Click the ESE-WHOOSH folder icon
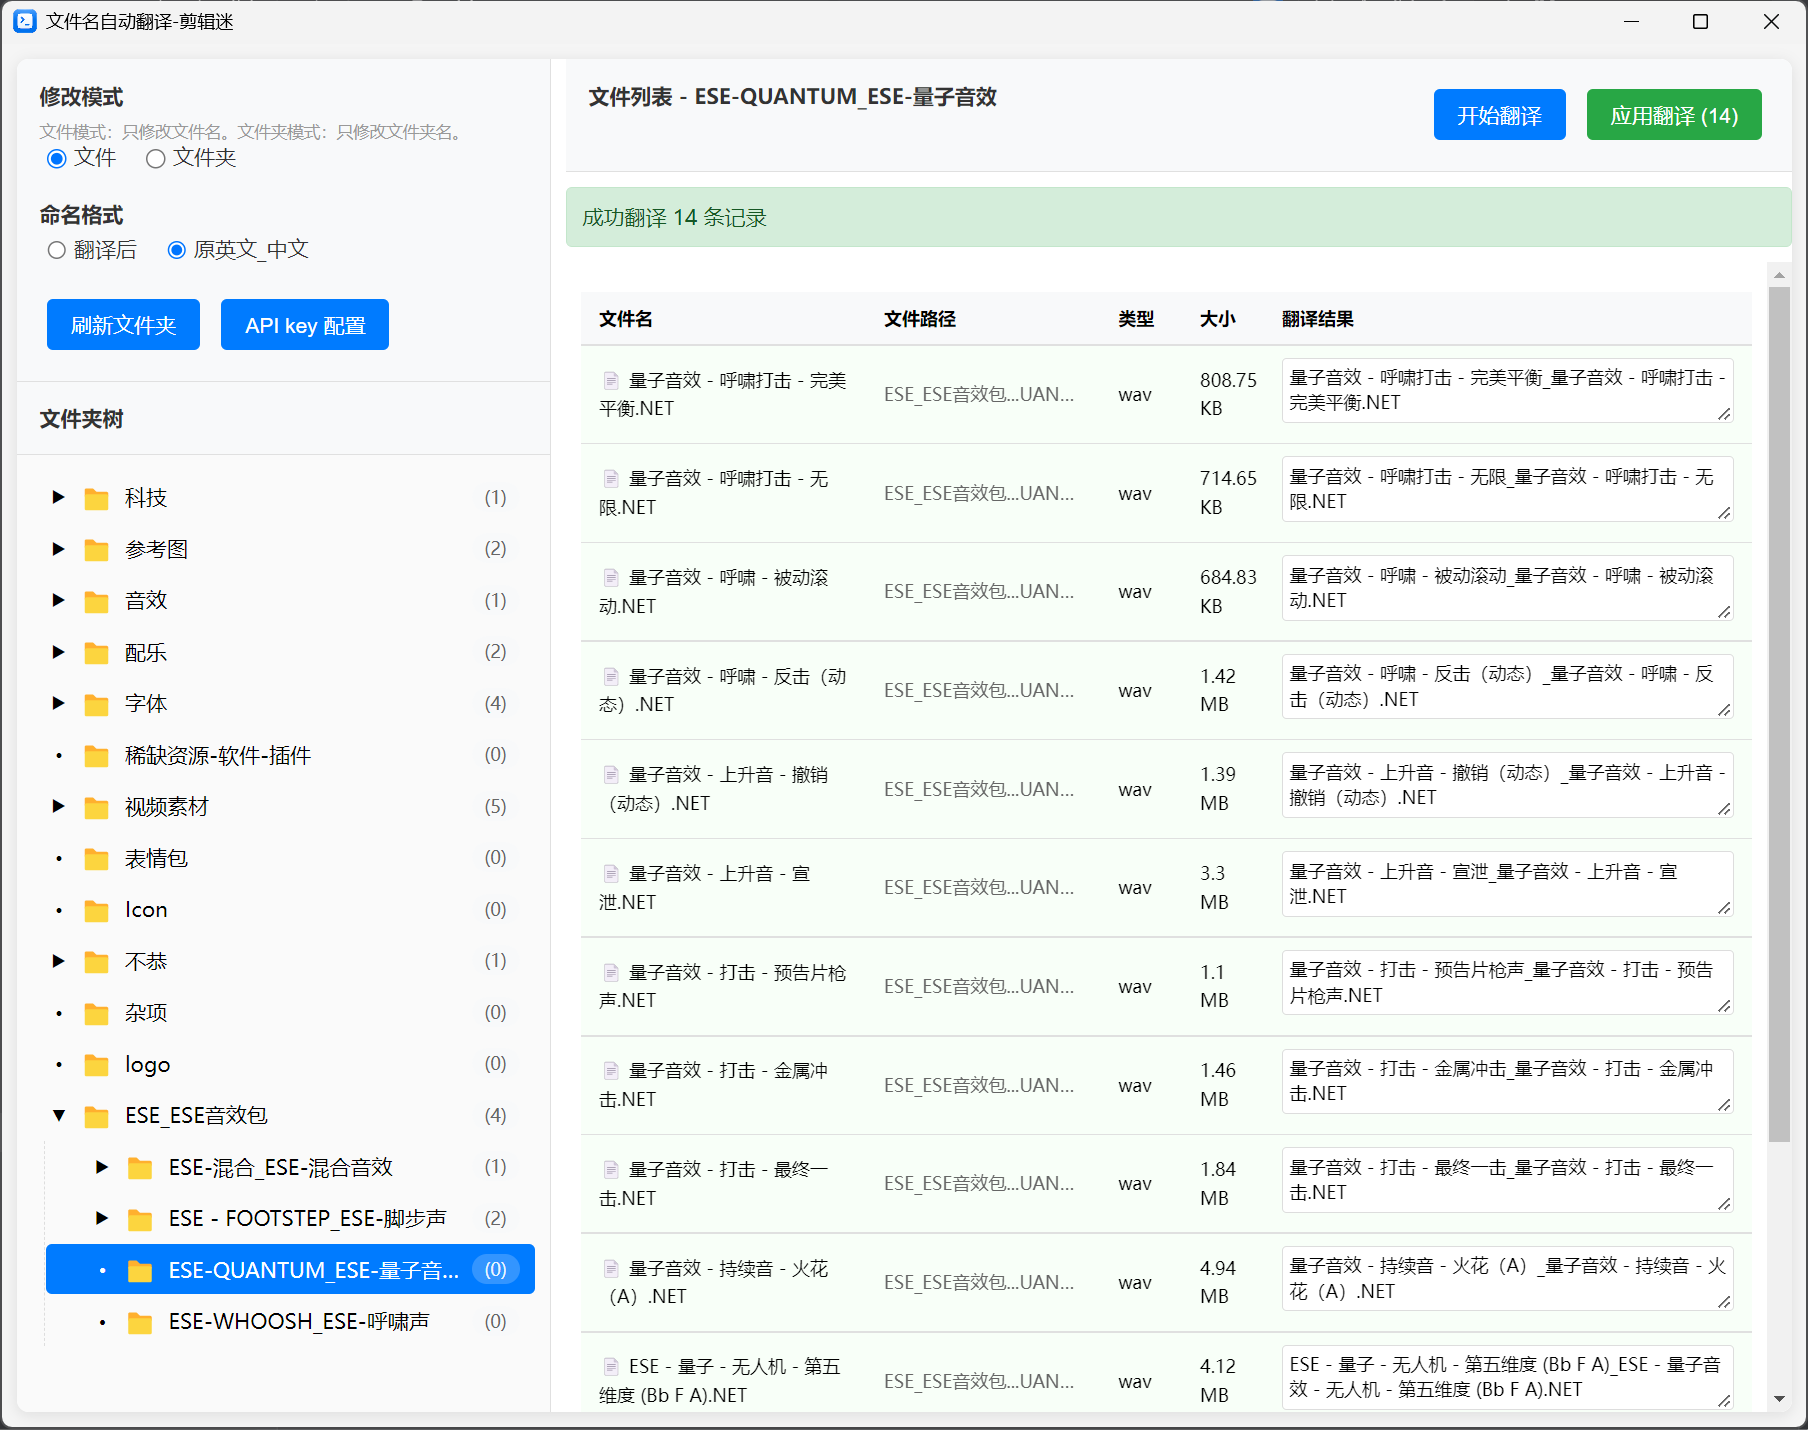Viewport: 1808px width, 1430px height. [x=140, y=1323]
